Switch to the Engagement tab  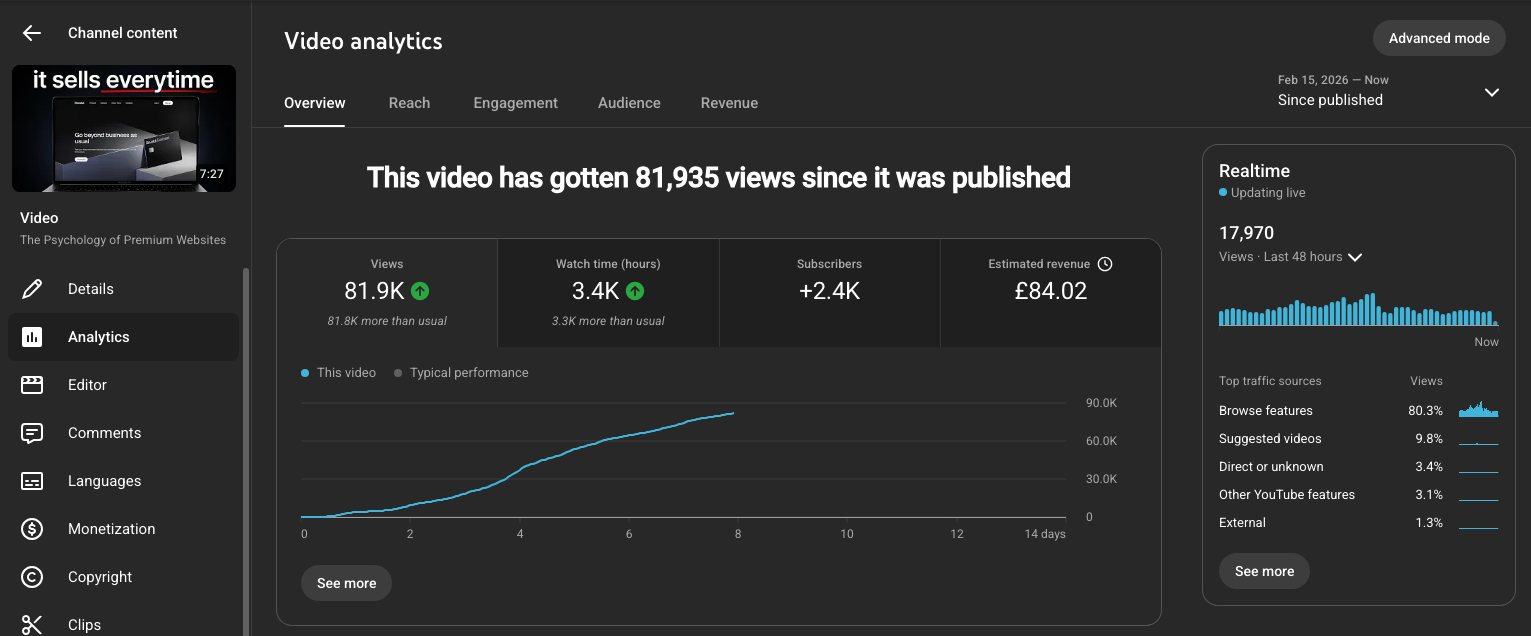click(515, 102)
